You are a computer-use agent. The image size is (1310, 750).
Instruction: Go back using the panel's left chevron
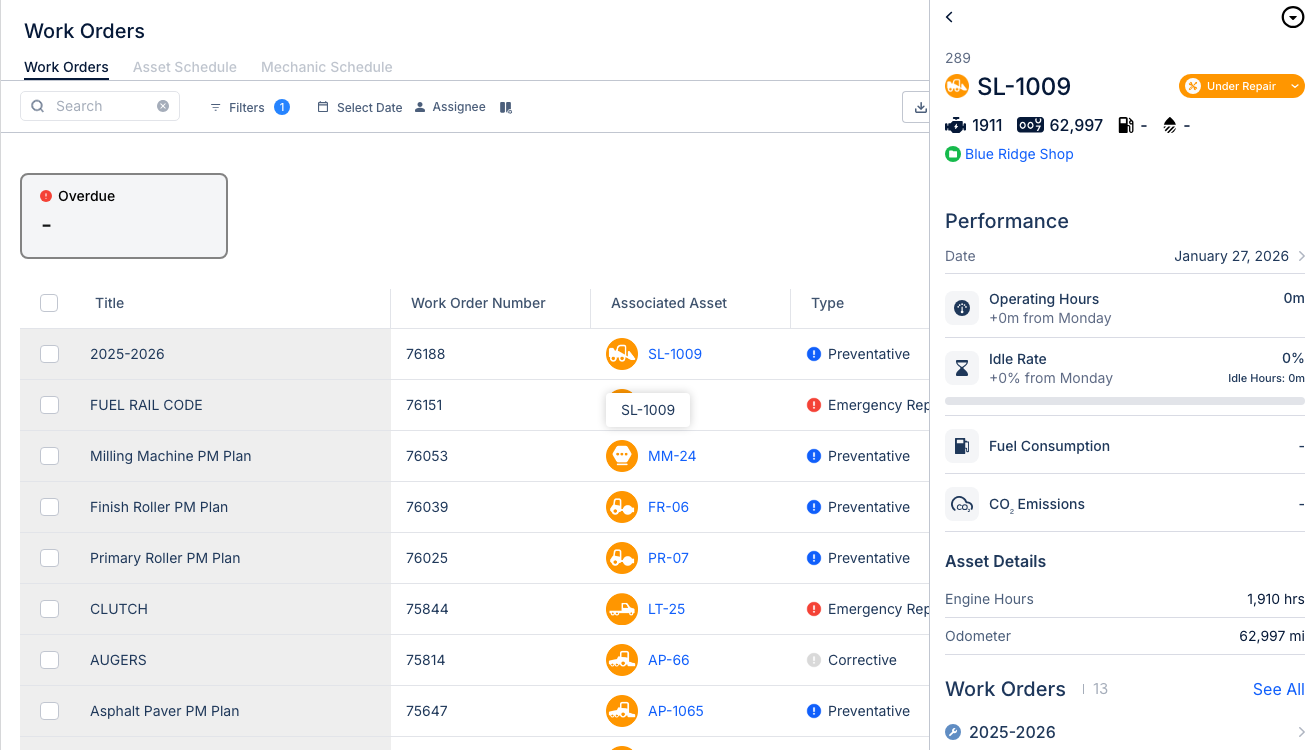coord(949,17)
